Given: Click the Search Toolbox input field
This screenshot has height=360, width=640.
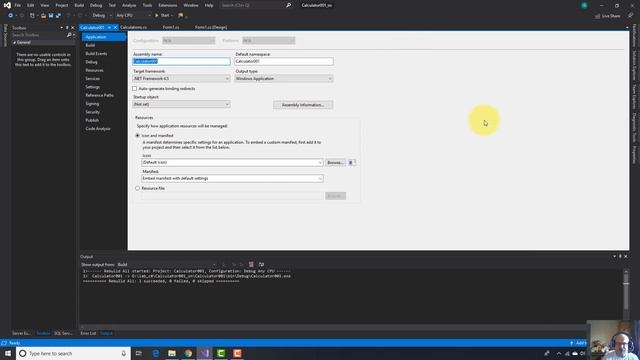Looking at the screenshot, I should (x=39, y=35).
